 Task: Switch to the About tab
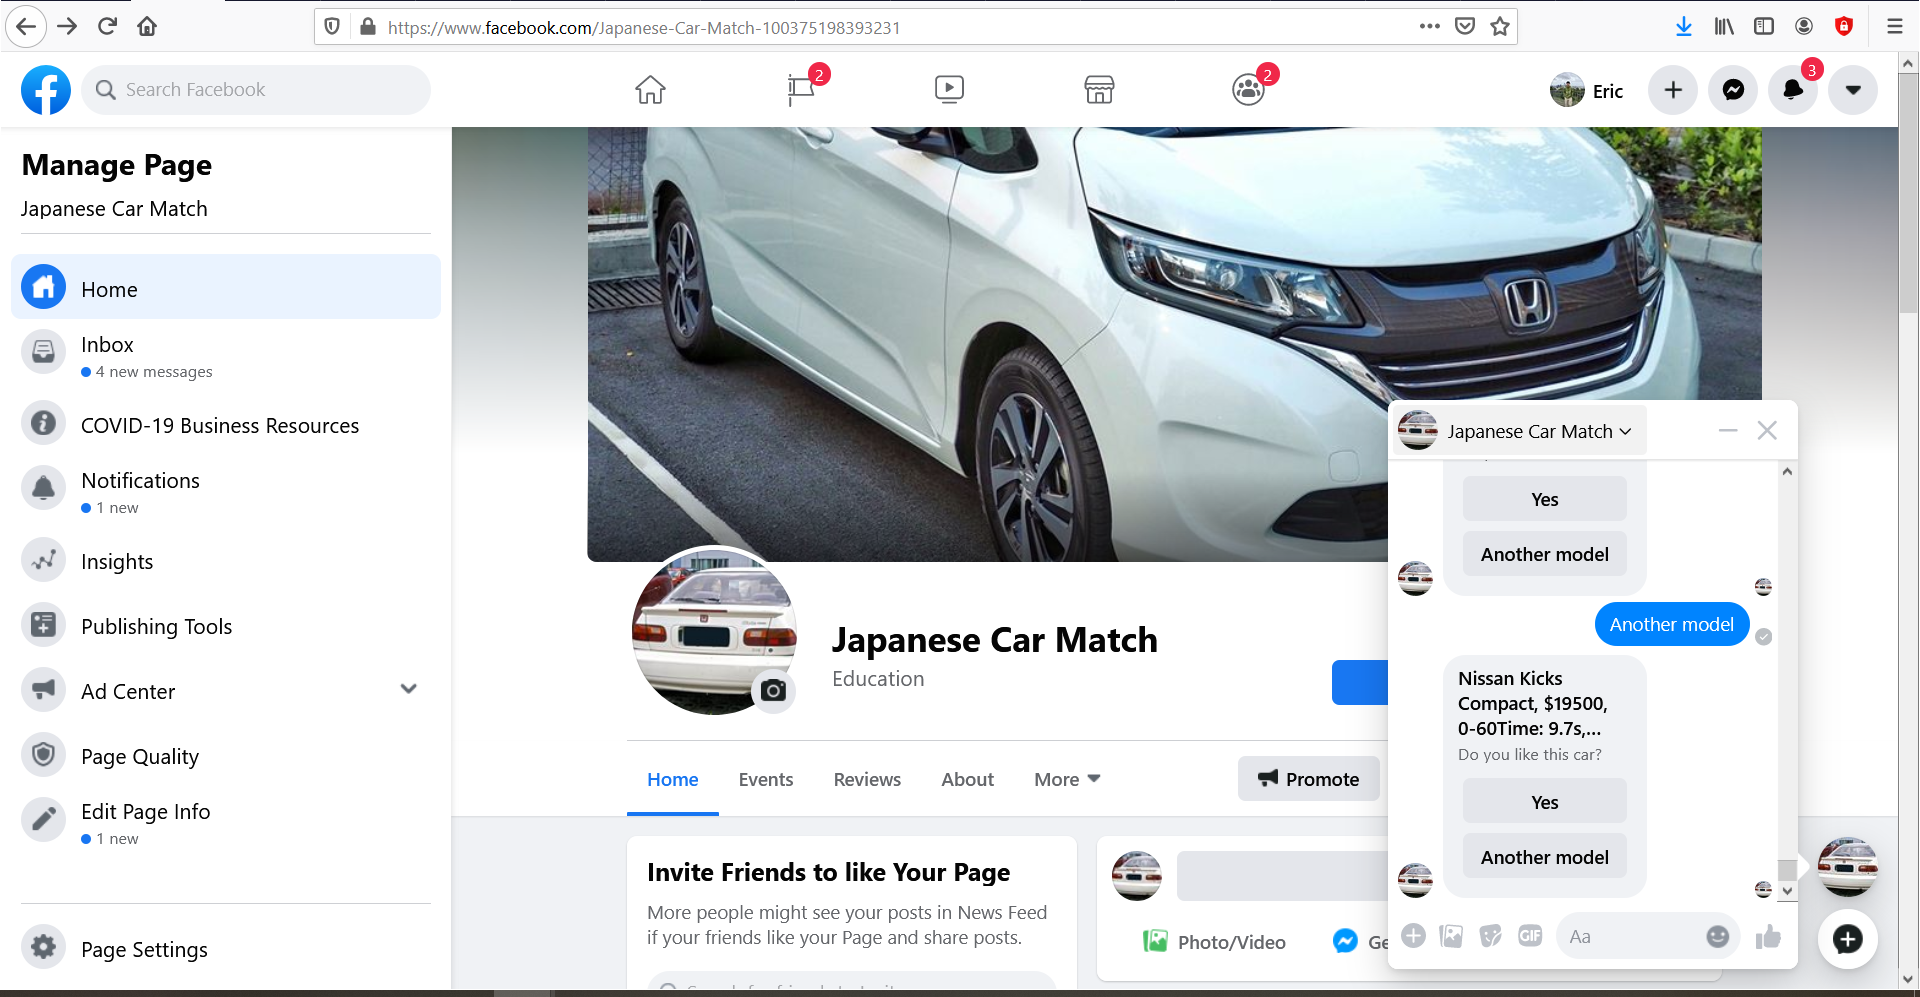(x=967, y=779)
